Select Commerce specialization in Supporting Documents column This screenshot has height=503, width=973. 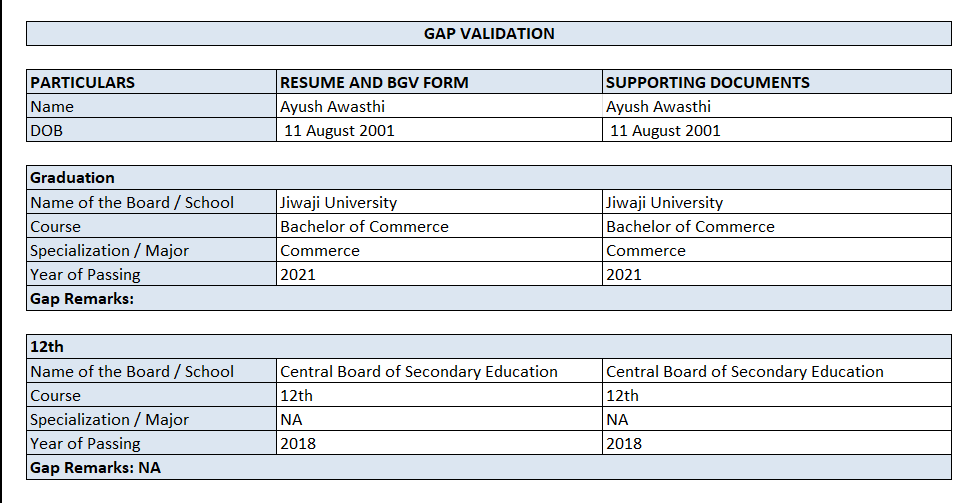click(x=646, y=251)
